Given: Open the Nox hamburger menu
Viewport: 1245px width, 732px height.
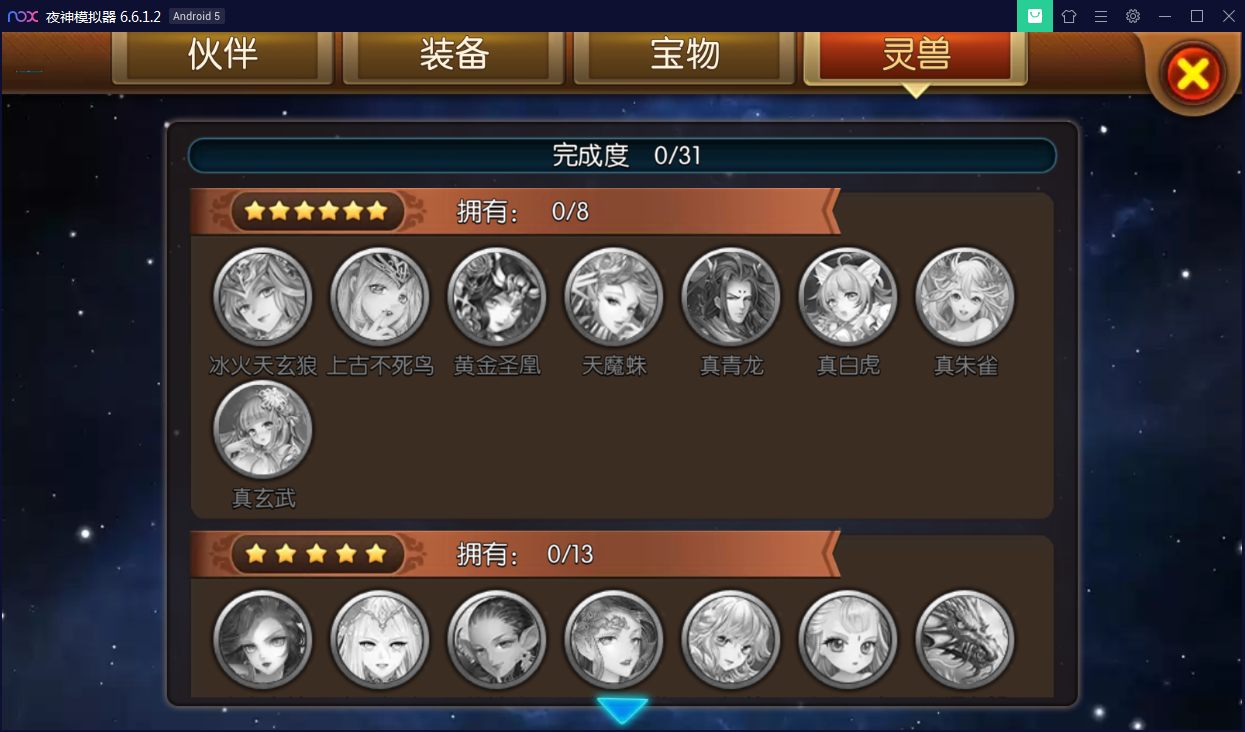Looking at the screenshot, I should click(x=1101, y=16).
